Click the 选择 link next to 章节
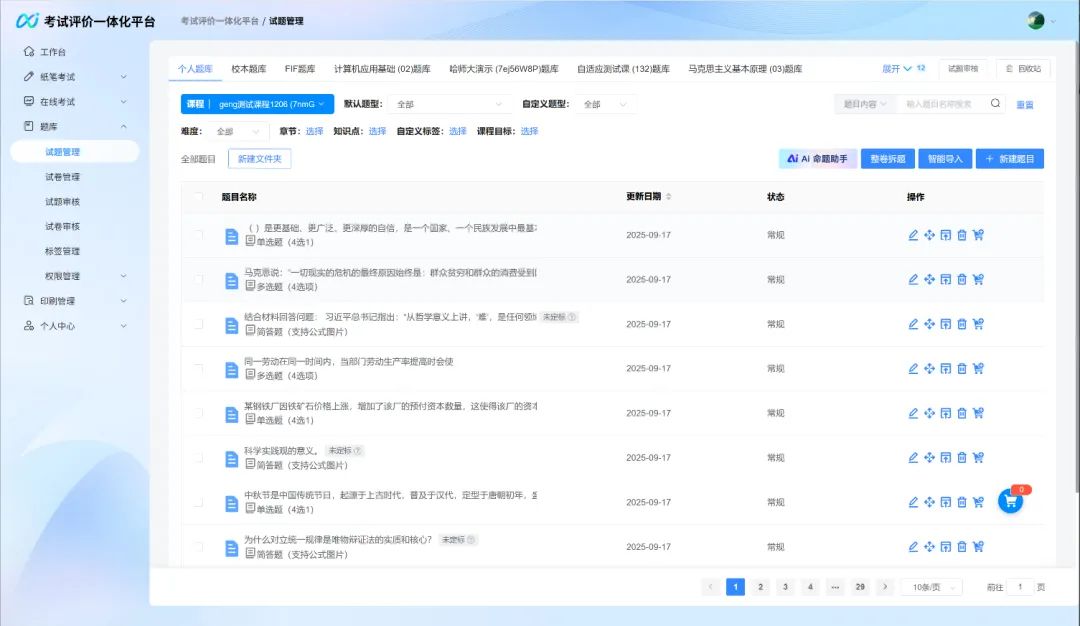1080x626 pixels. [x=314, y=131]
